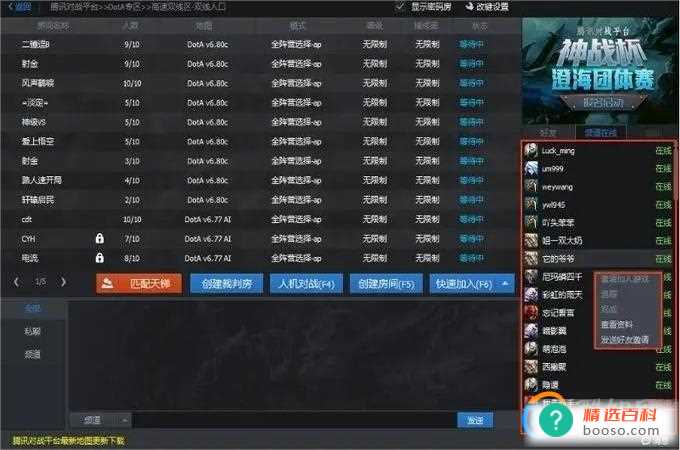This screenshot has width=680, height=450.
Task: Select the room row named cdt
Action: tap(260, 219)
